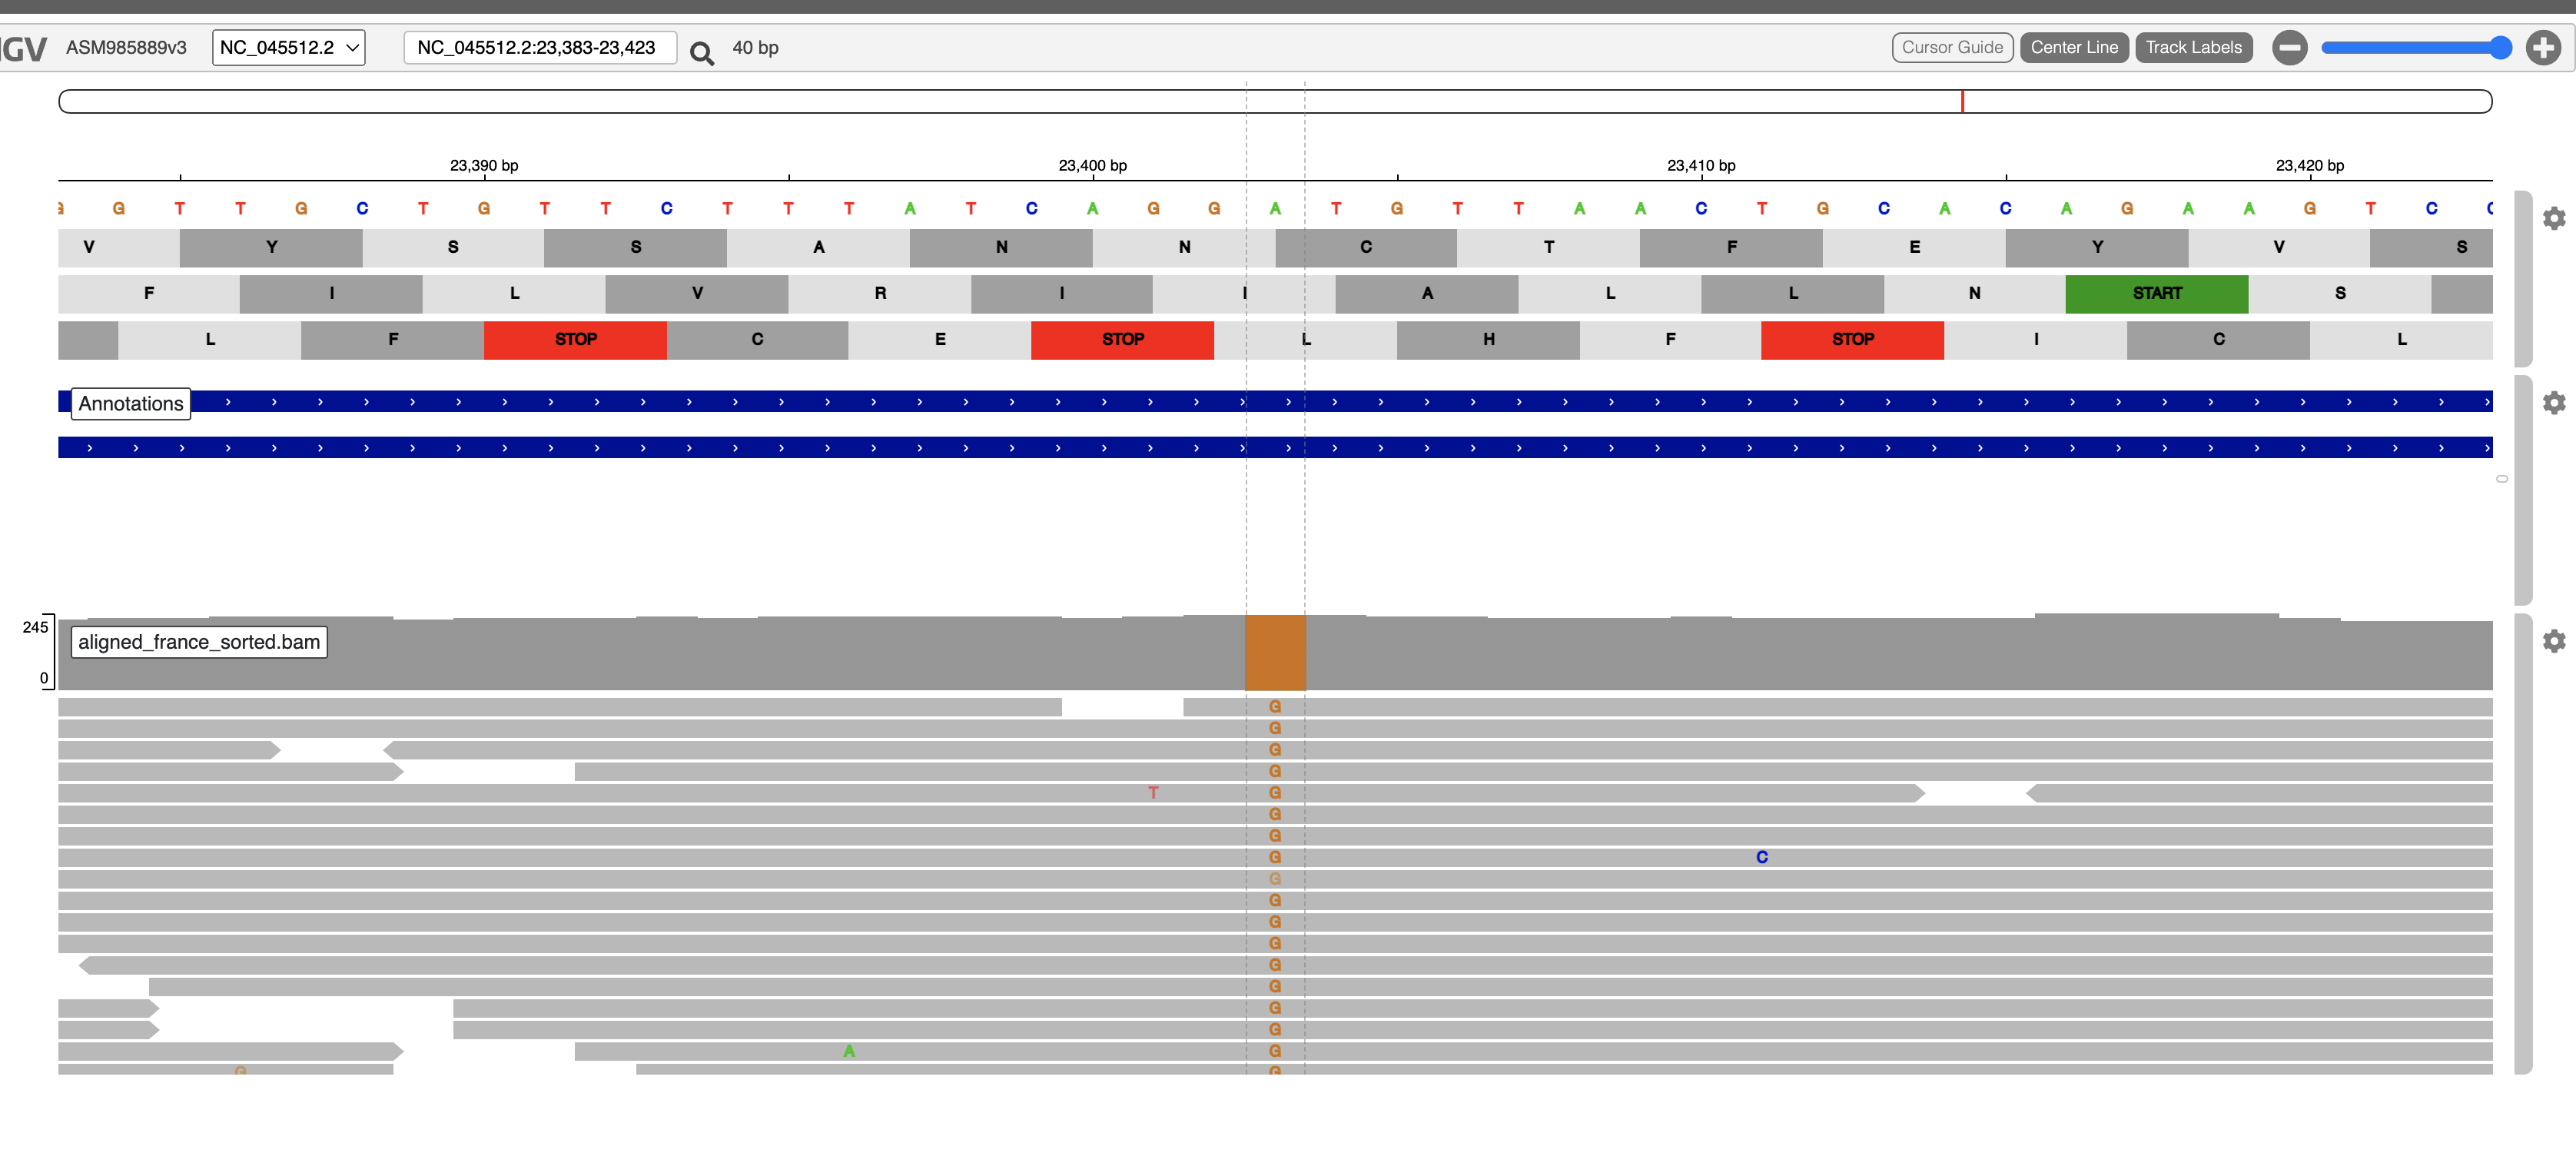The width and height of the screenshot is (2576, 1153).
Task: Click the ASM985889v3 genome name
Action: coord(126,47)
